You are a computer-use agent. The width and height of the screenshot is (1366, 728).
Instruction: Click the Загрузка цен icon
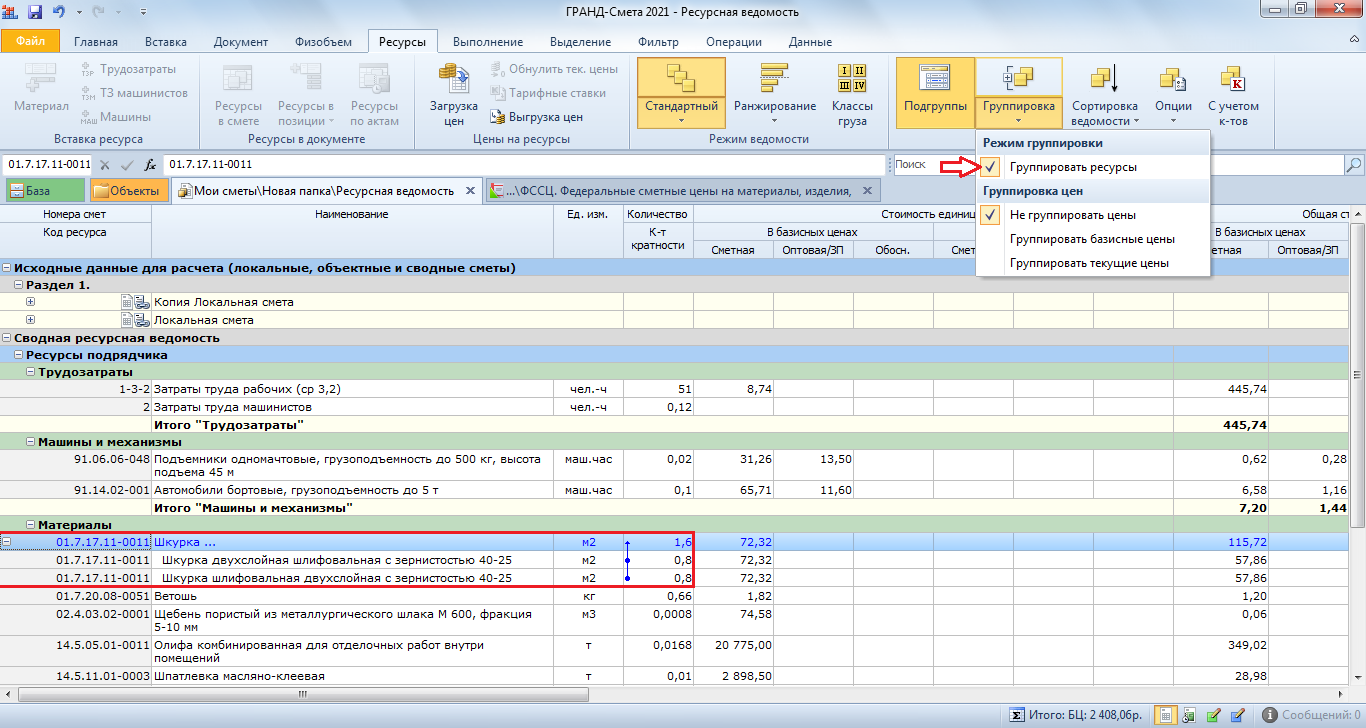click(453, 78)
